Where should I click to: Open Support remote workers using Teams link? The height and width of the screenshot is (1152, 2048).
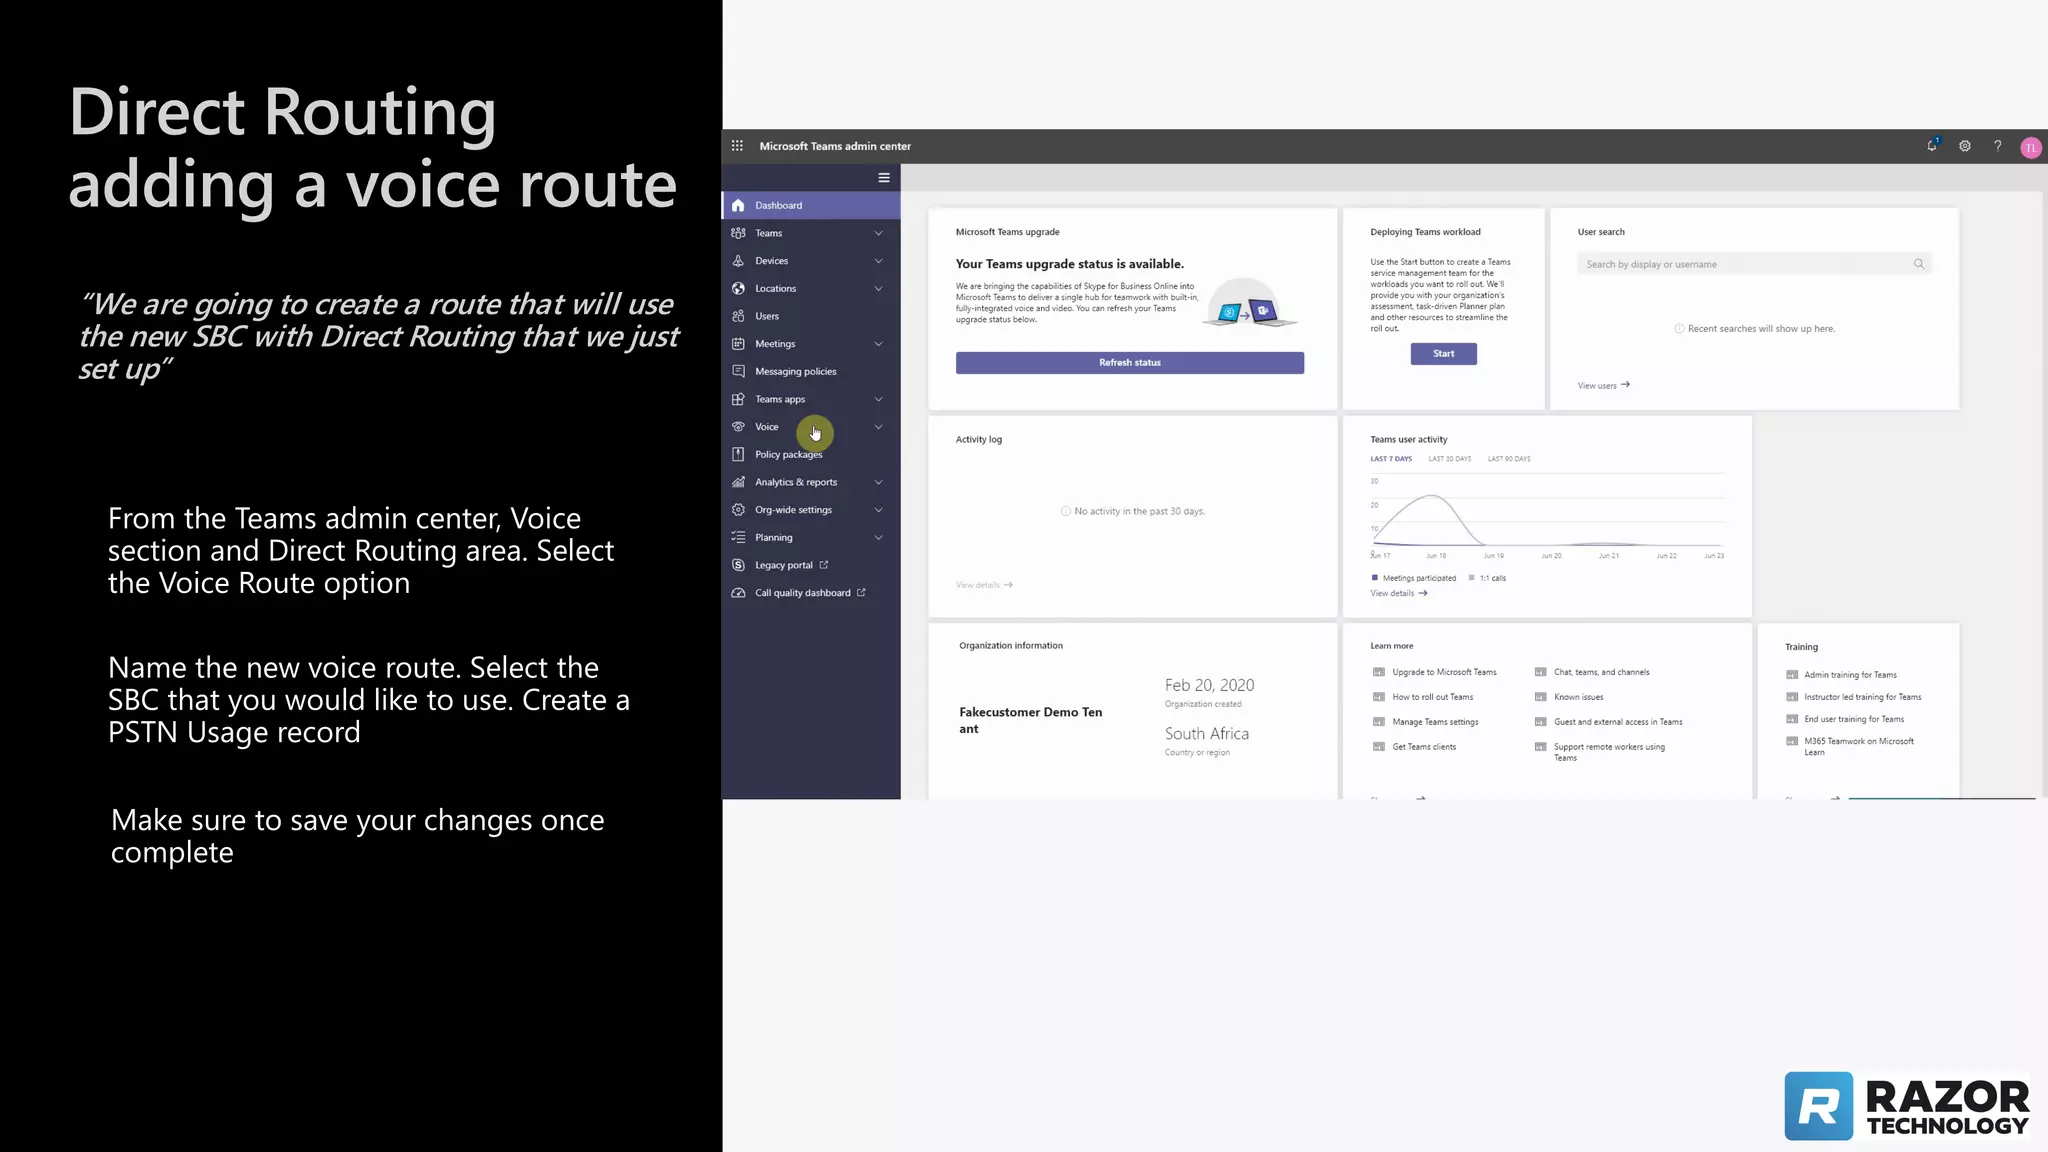coord(1610,752)
